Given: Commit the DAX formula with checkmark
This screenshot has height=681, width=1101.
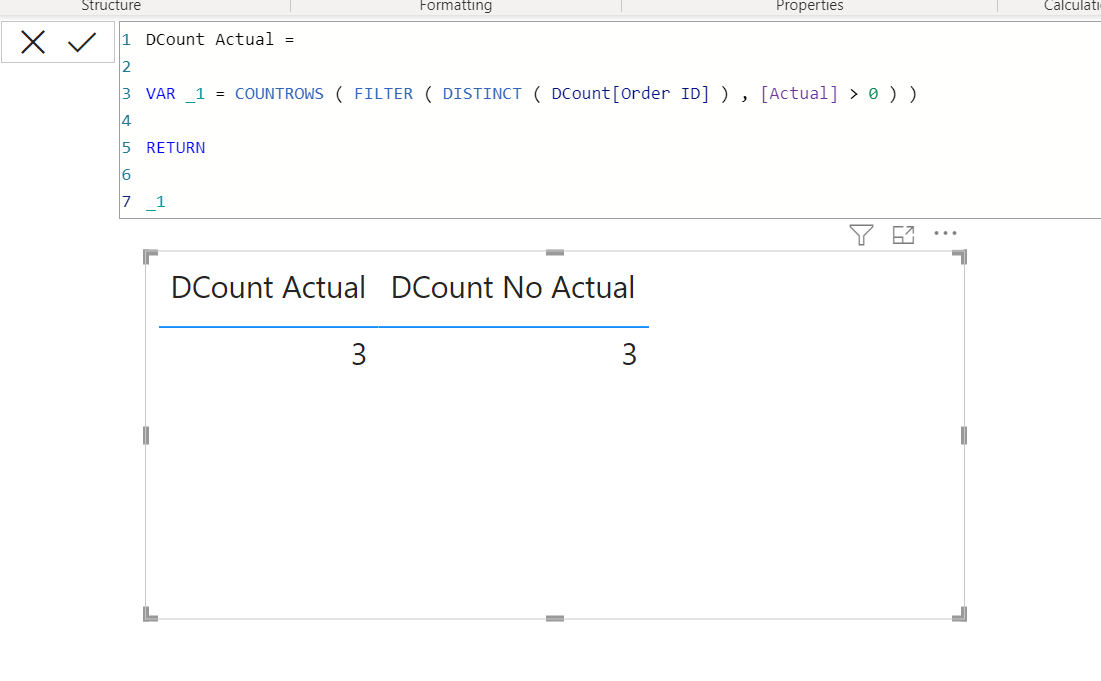Looking at the screenshot, I should (82, 42).
